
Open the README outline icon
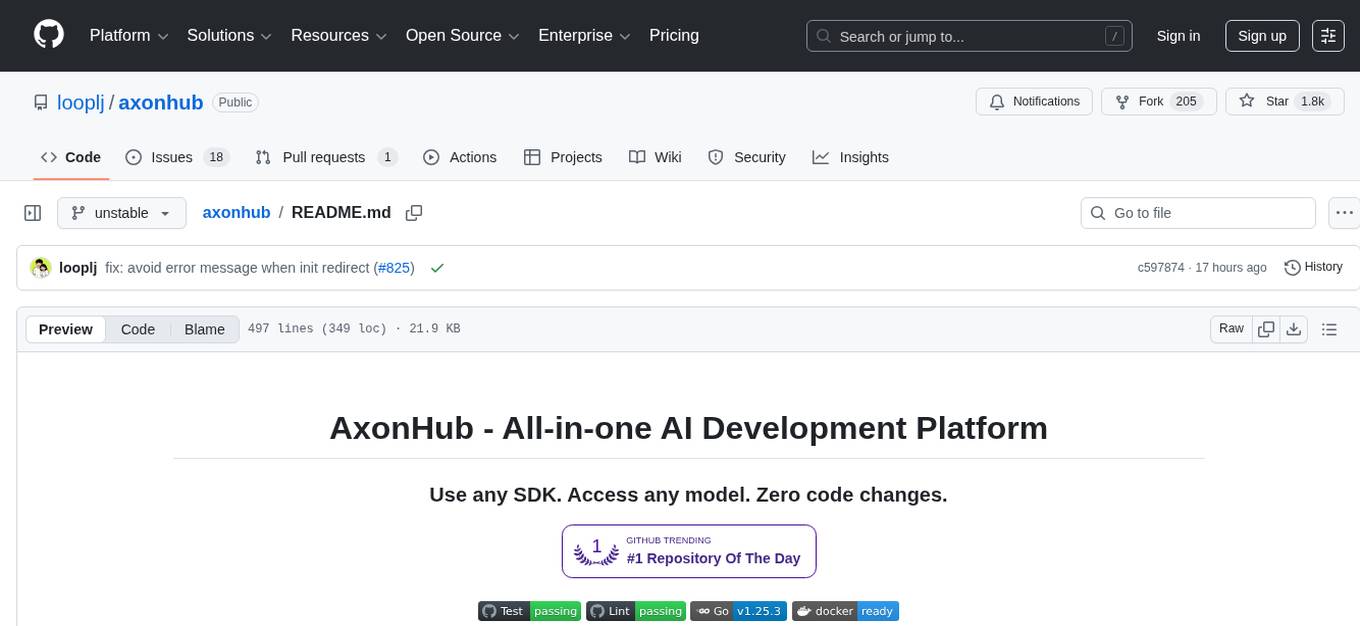coord(1329,328)
